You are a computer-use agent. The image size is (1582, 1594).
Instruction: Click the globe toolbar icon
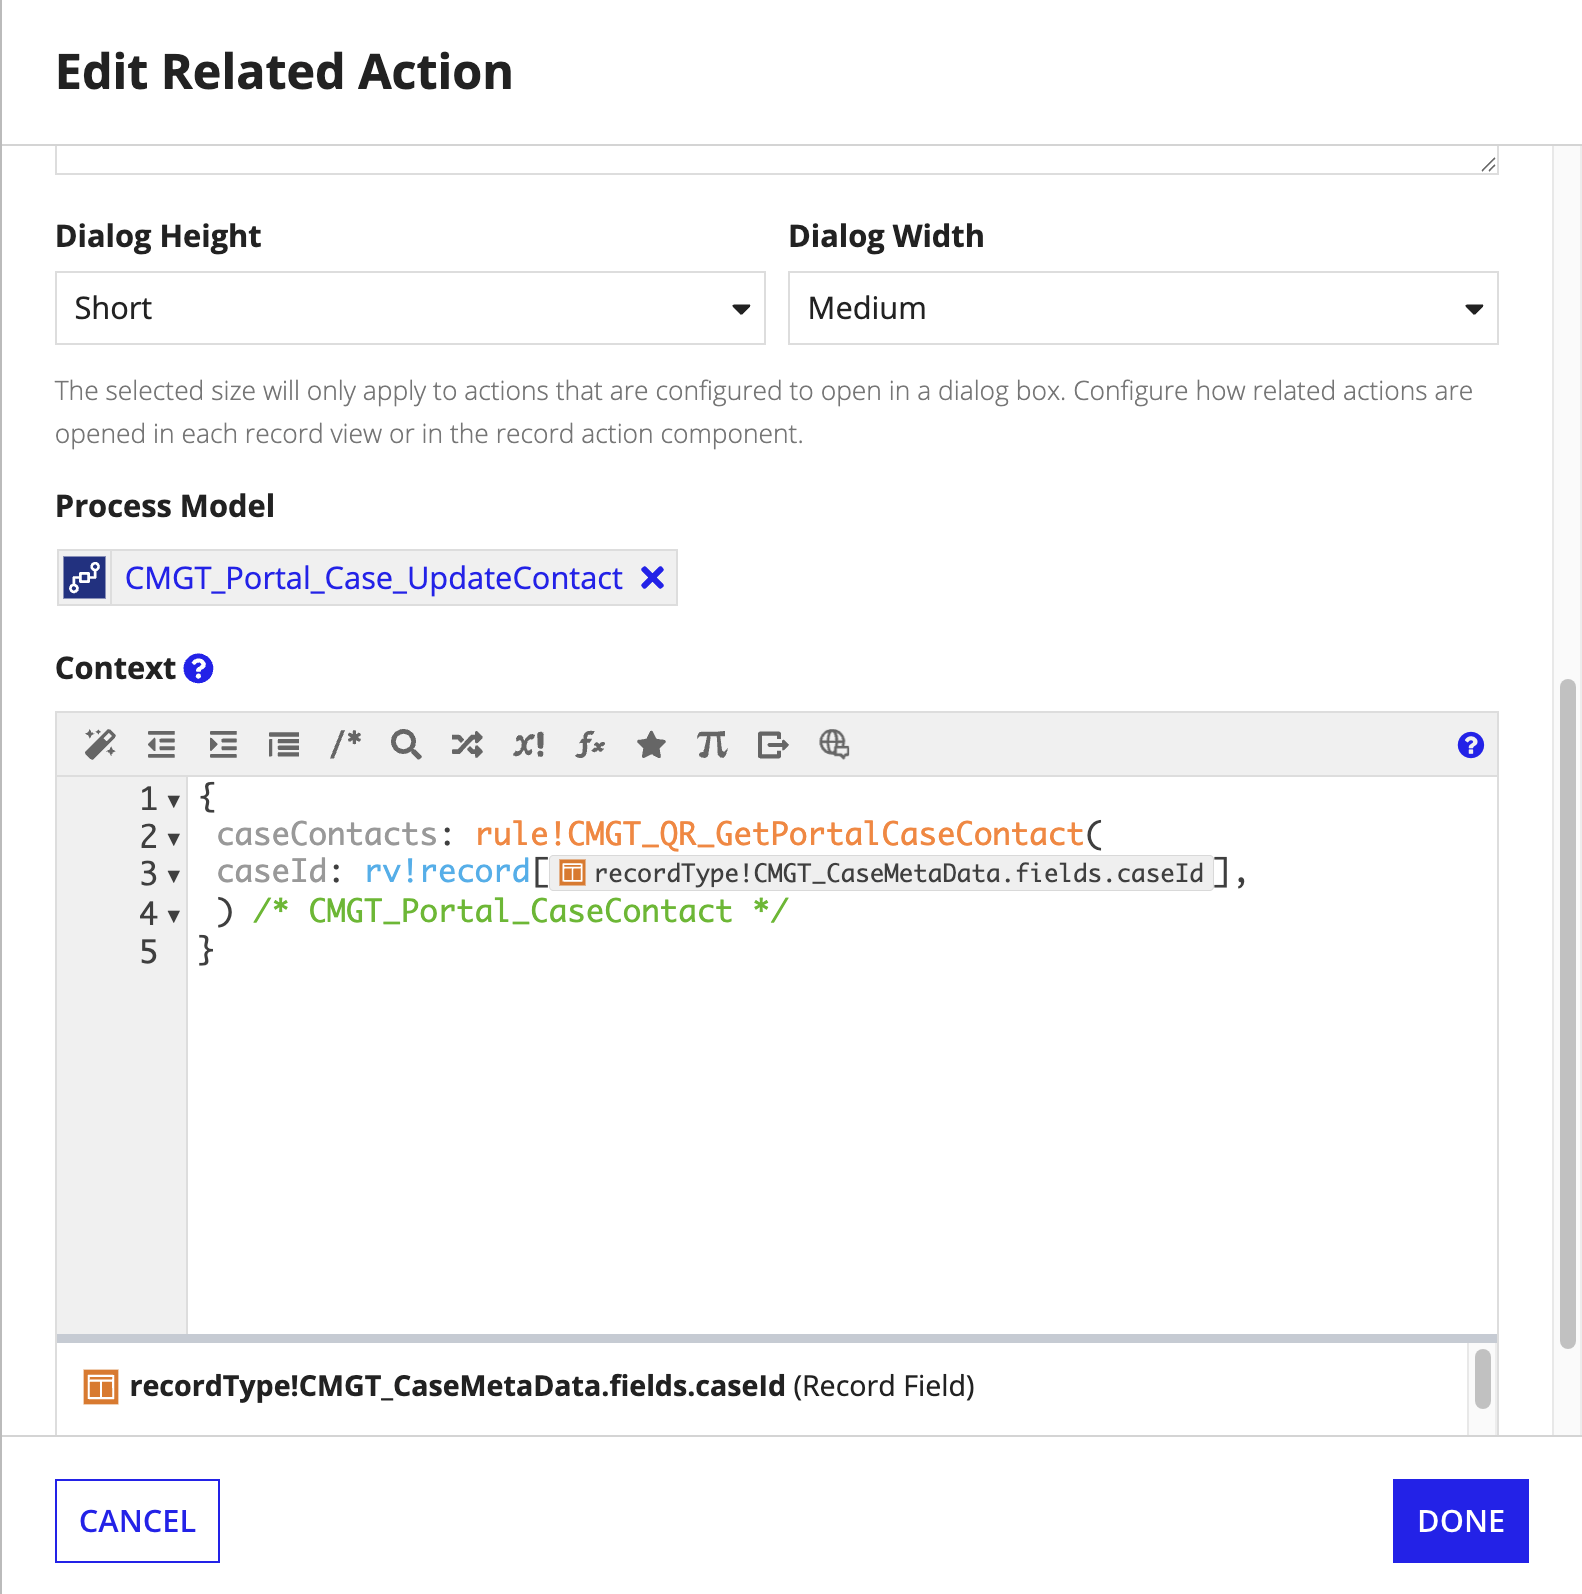pyautogui.click(x=834, y=744)
